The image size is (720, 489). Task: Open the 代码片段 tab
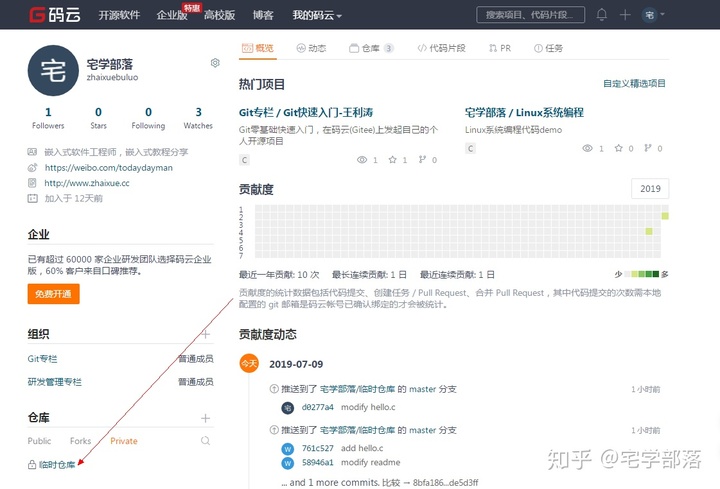pyautogui.click(x=441, y=48)
